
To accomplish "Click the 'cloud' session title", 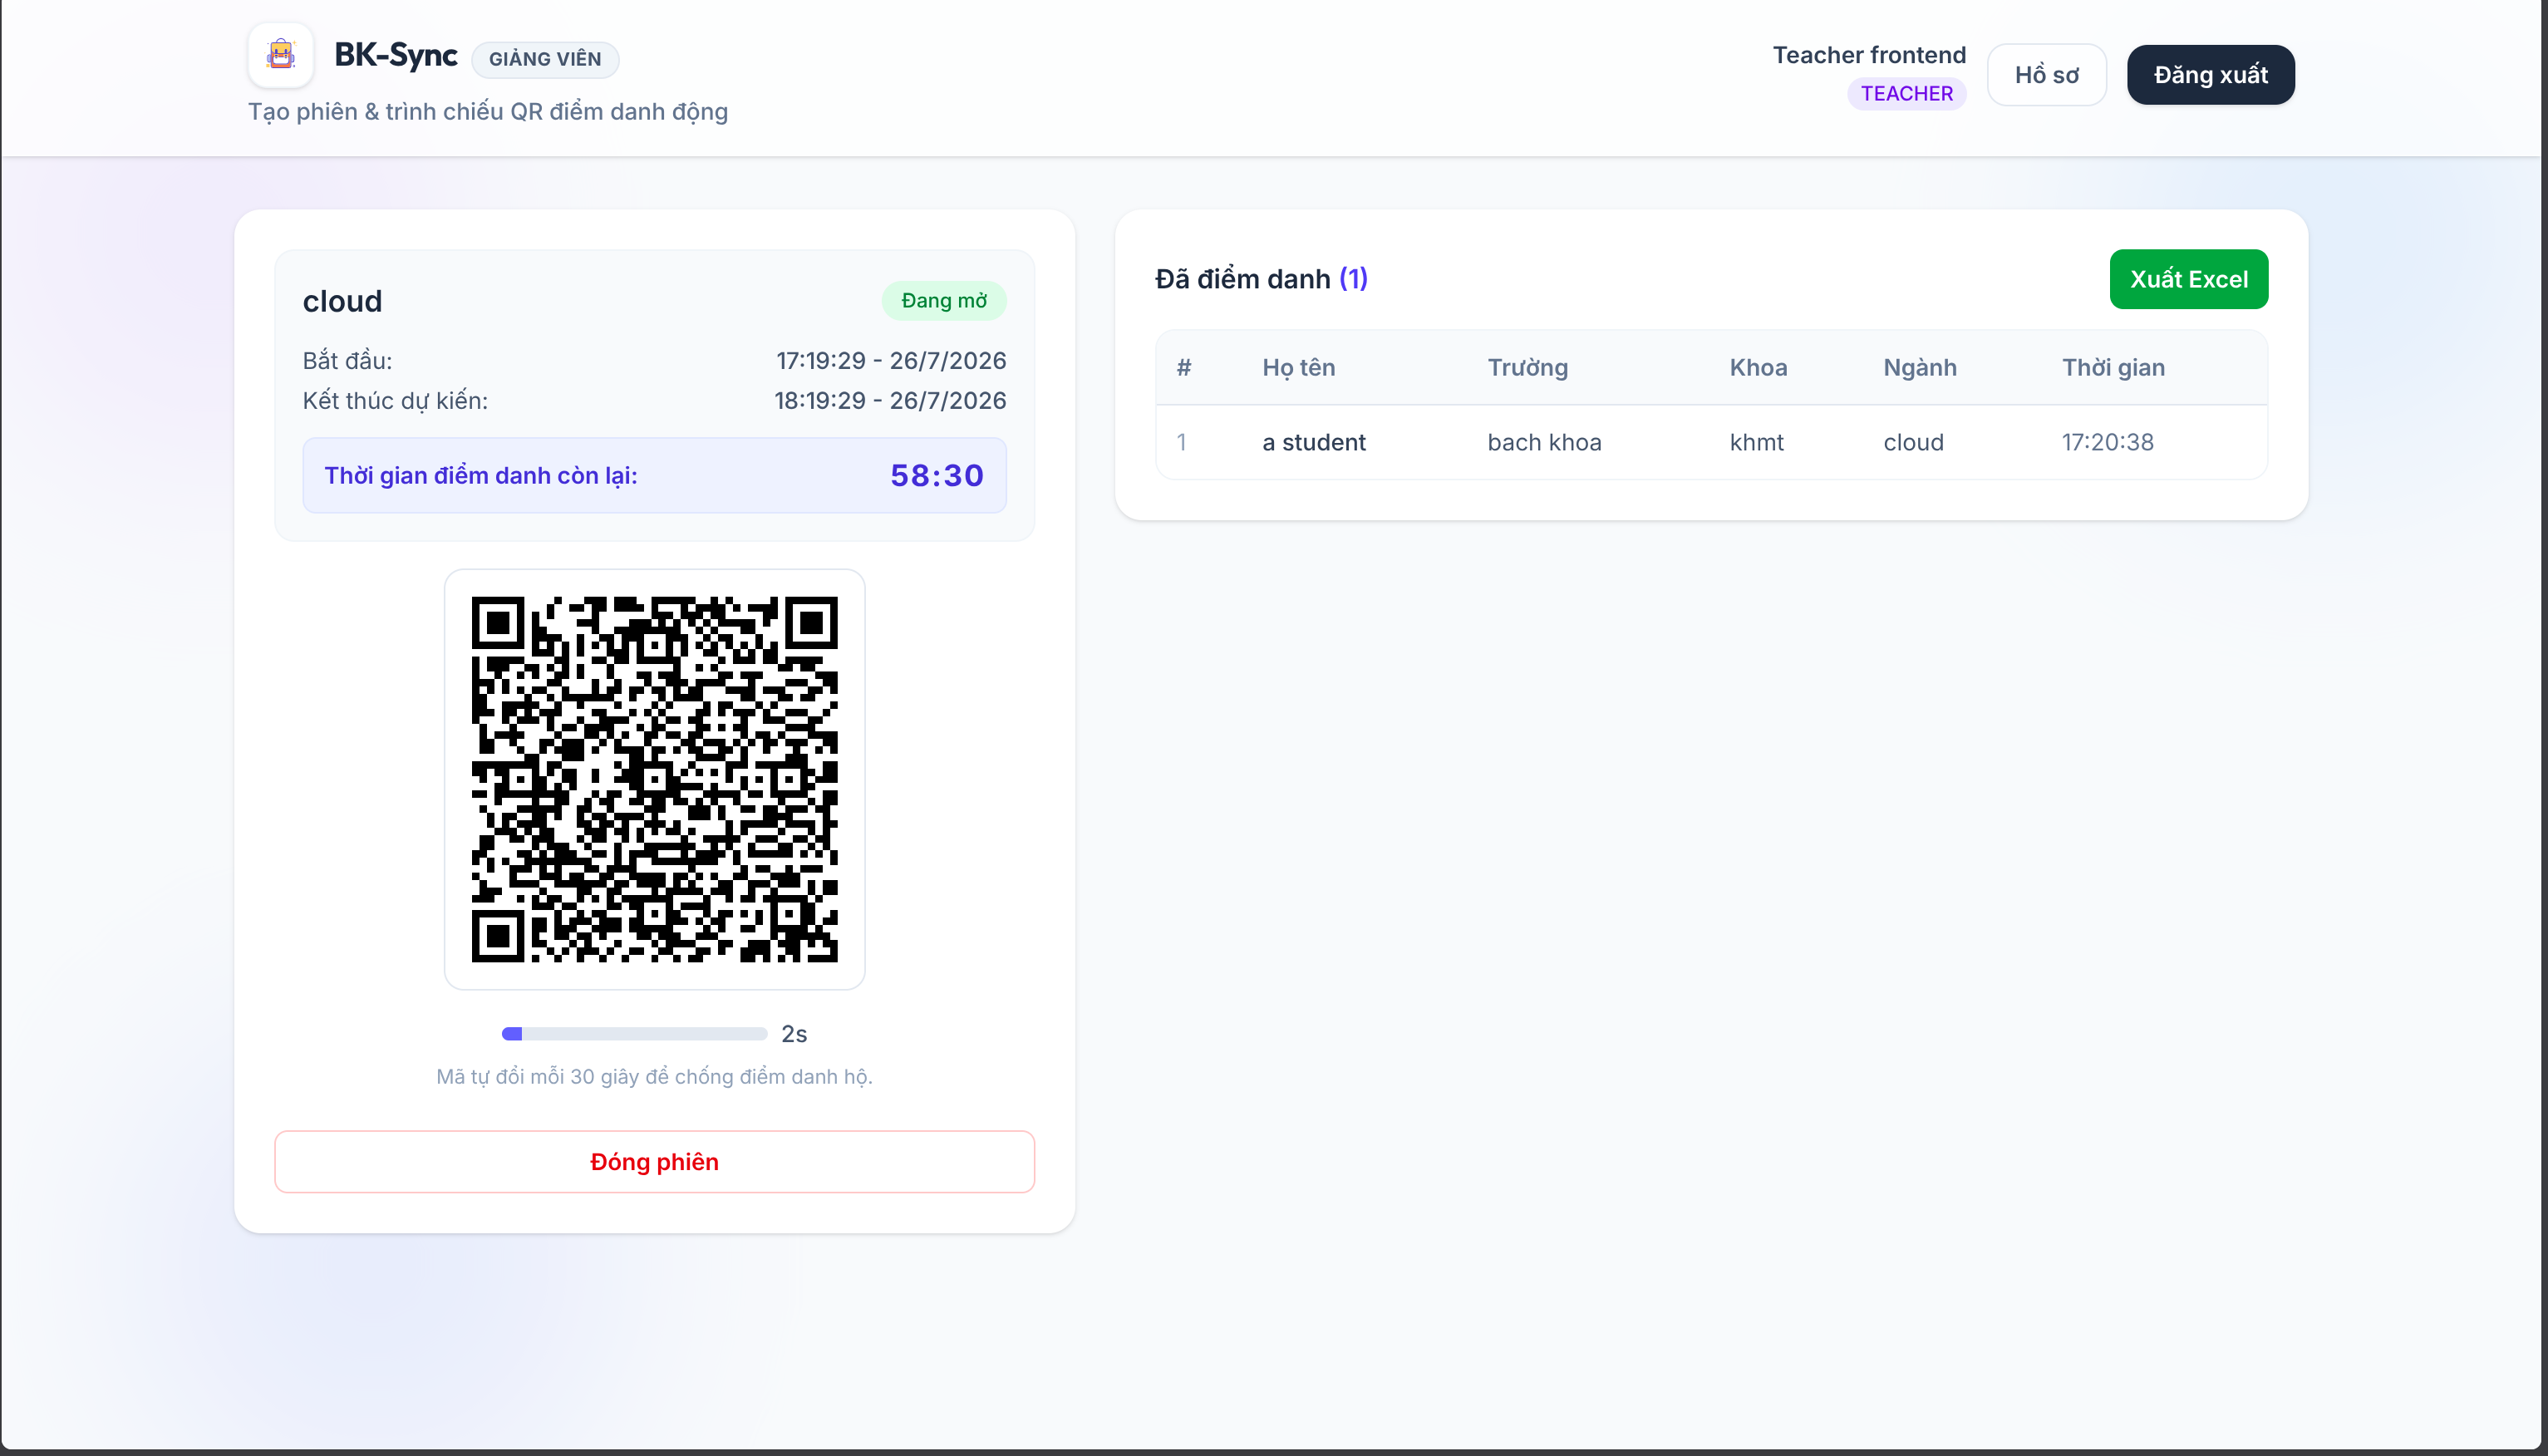I will tap(342, 301).
